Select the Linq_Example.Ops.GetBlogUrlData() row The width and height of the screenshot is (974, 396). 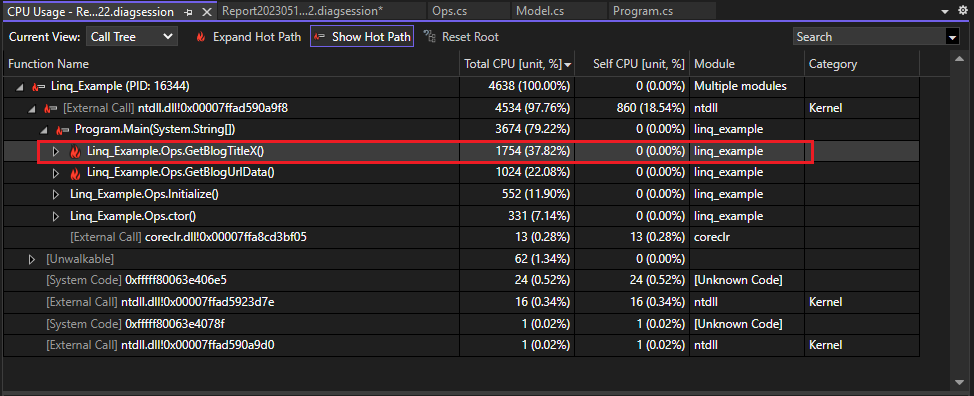tap(461, 173)
